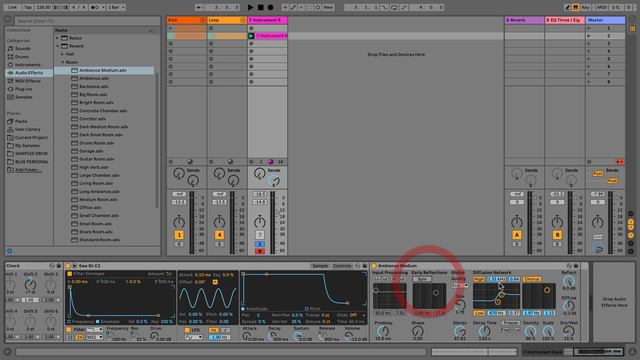Open the 1 Bar quantization dropdown
This screenshot has width=640, height=360.
click(116, 7)
